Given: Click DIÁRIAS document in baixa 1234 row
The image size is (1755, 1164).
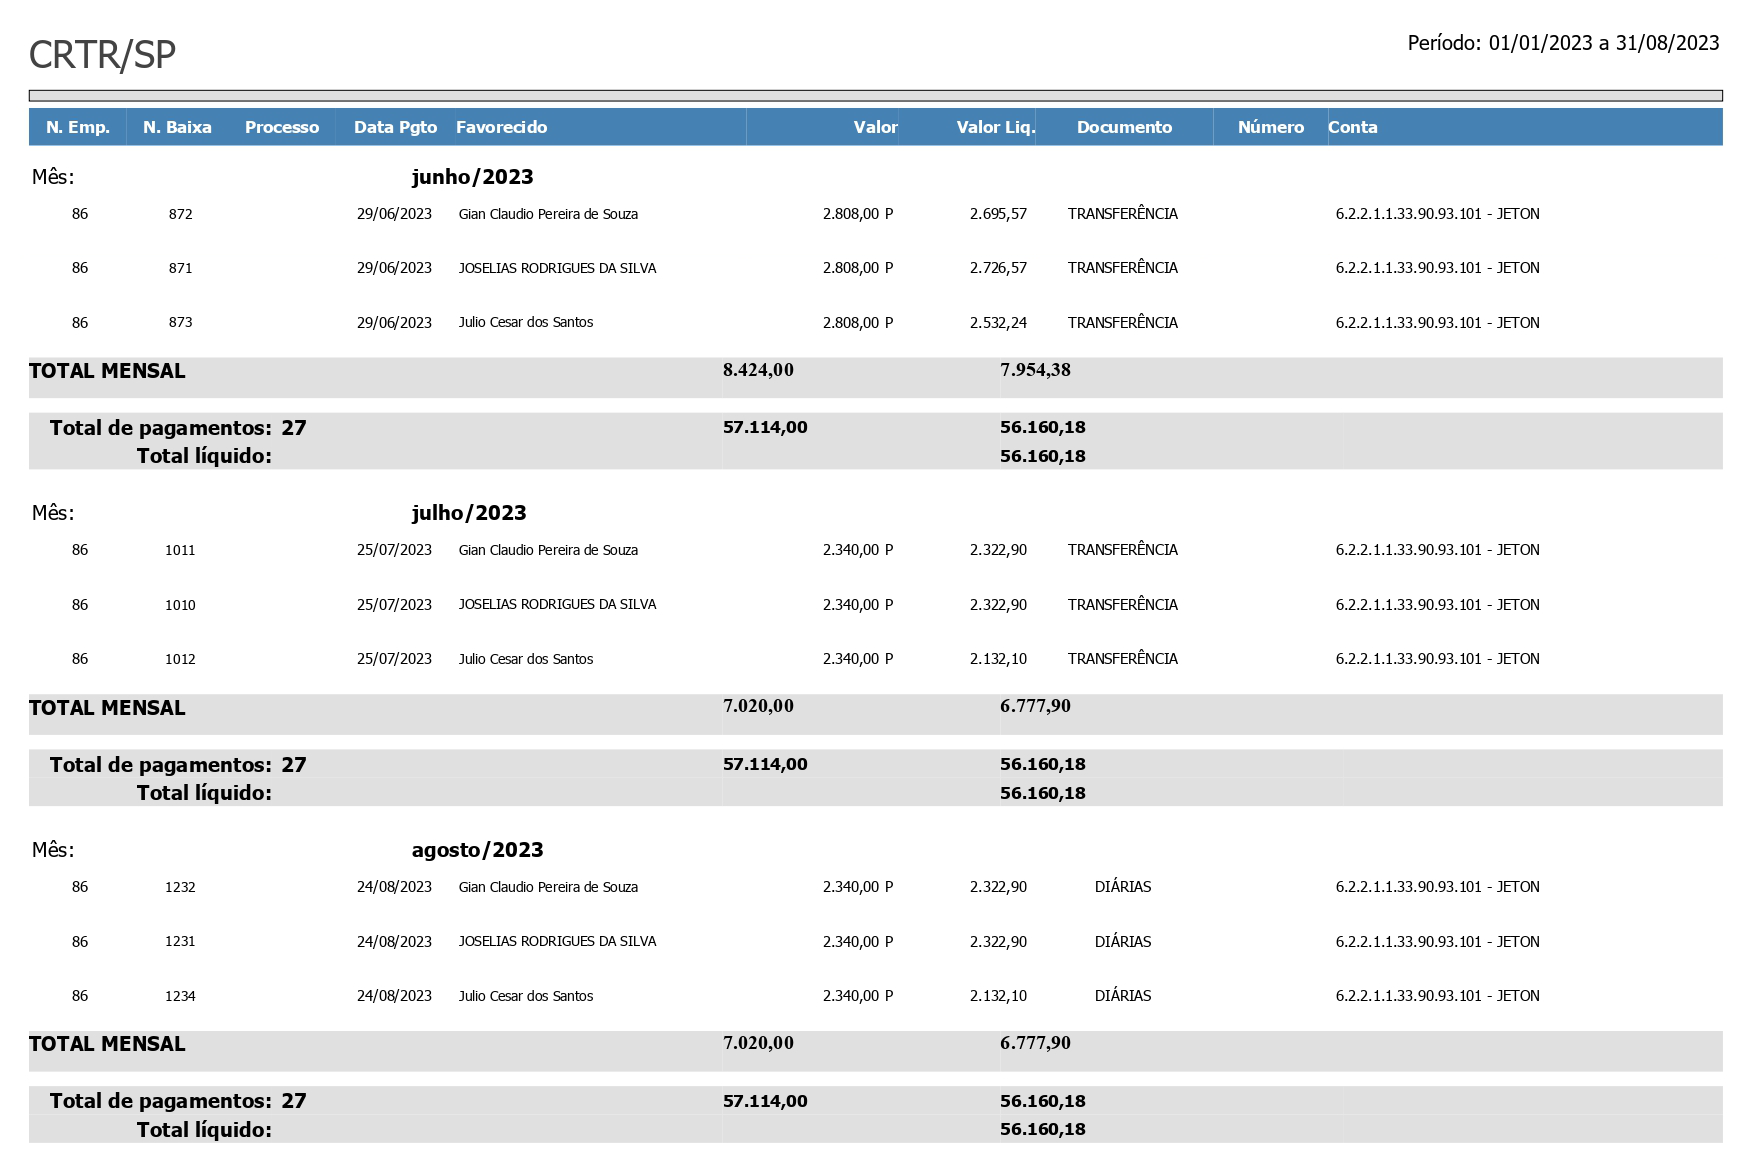Looking at the screenshot, I should tap(1123, 996).
